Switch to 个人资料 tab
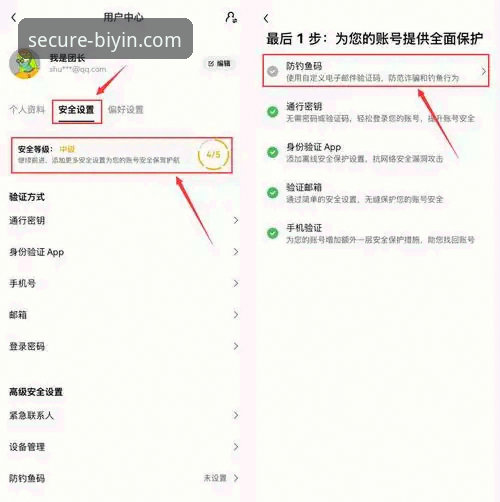 (27, 109)
